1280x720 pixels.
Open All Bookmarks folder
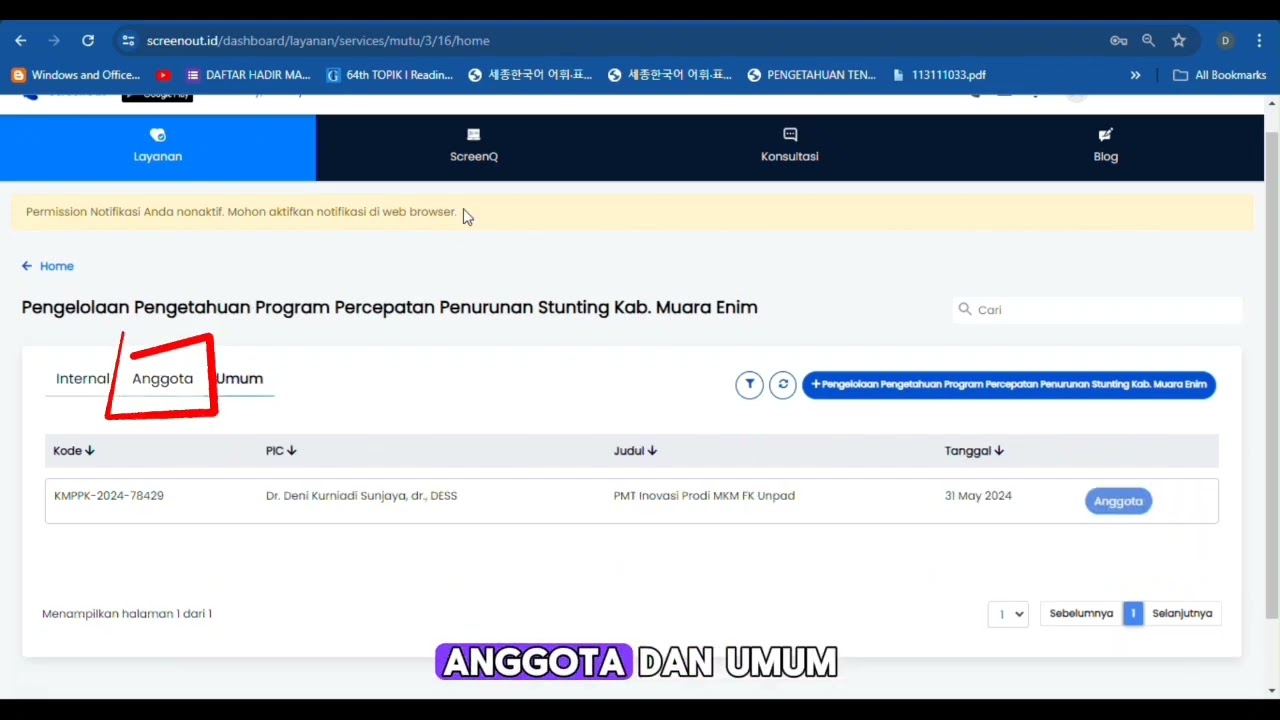tap(1220, 75)
